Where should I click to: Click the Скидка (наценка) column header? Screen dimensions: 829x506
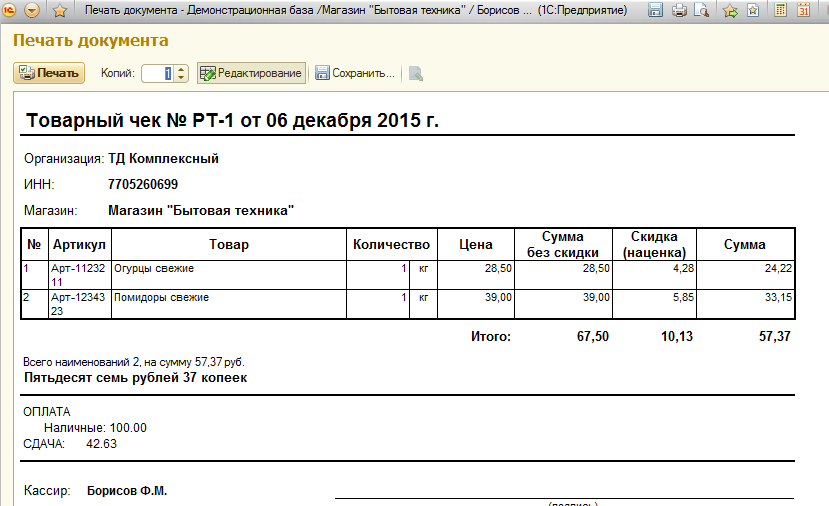coord(655,244)
